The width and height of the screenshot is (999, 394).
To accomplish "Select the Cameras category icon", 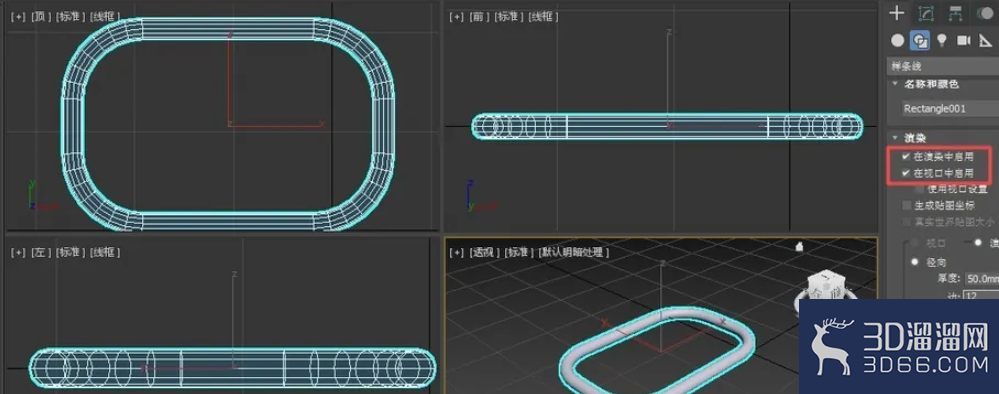I will (963, 40).
